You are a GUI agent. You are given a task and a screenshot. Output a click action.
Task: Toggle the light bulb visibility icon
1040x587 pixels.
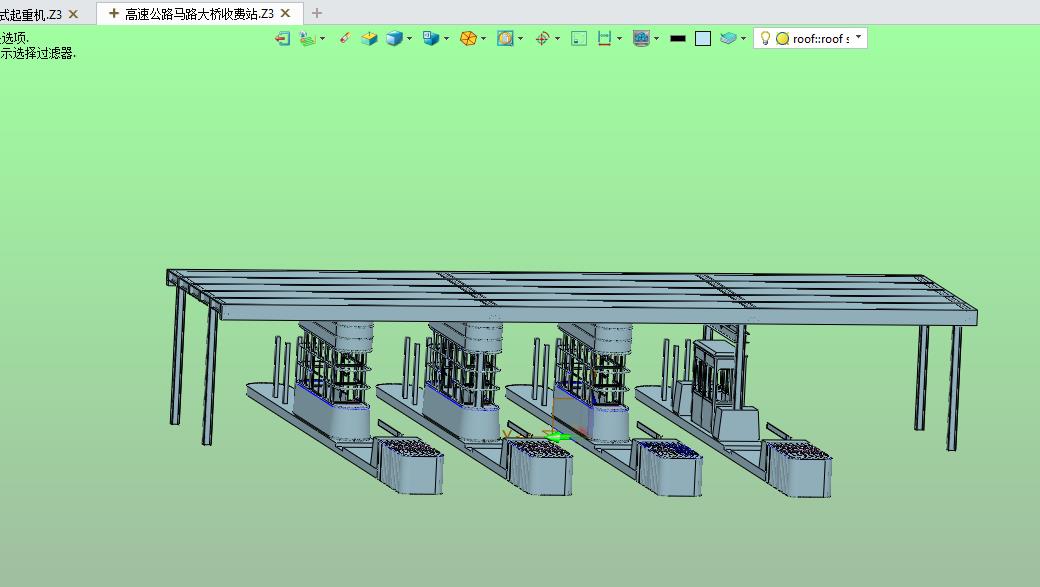click(765, 38)
